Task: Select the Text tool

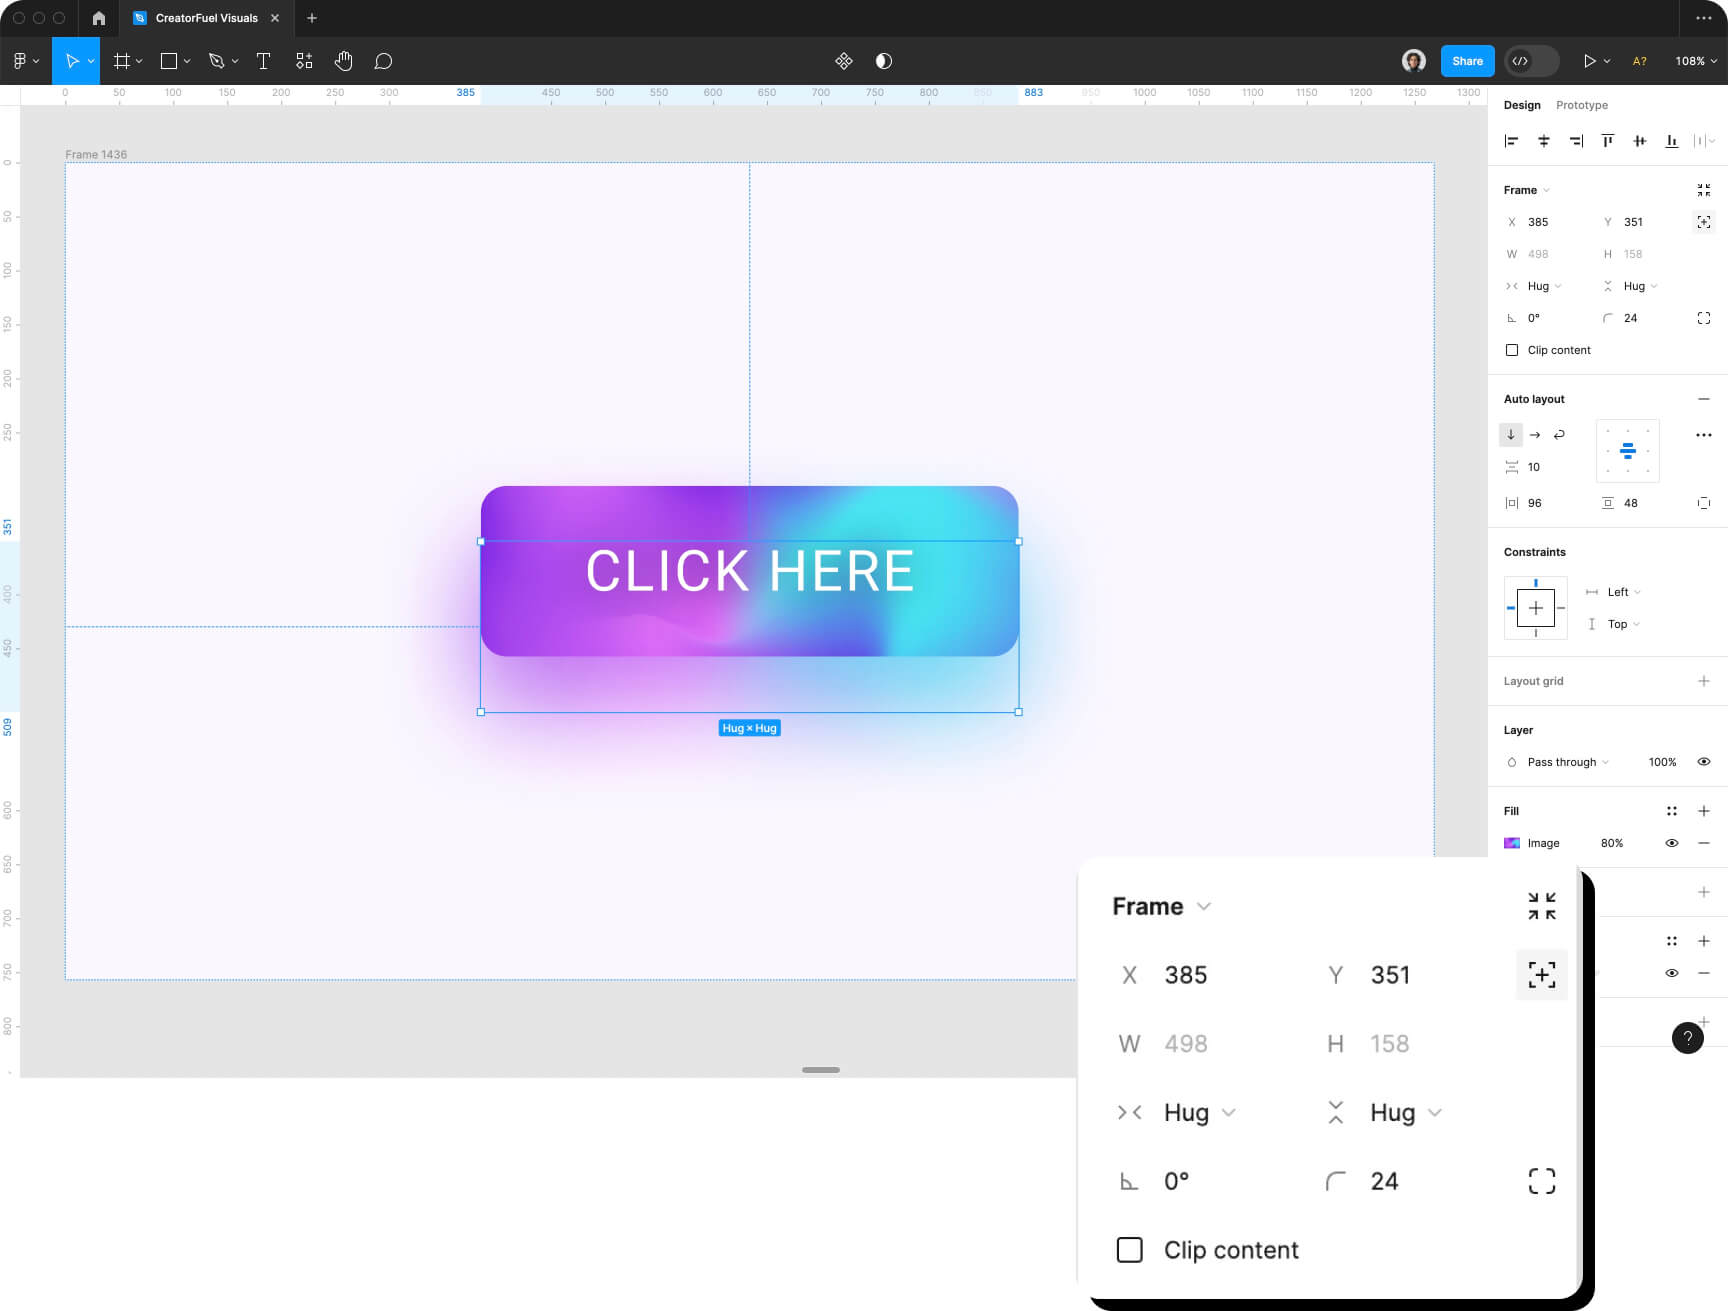Action: (x=263, y=60)
